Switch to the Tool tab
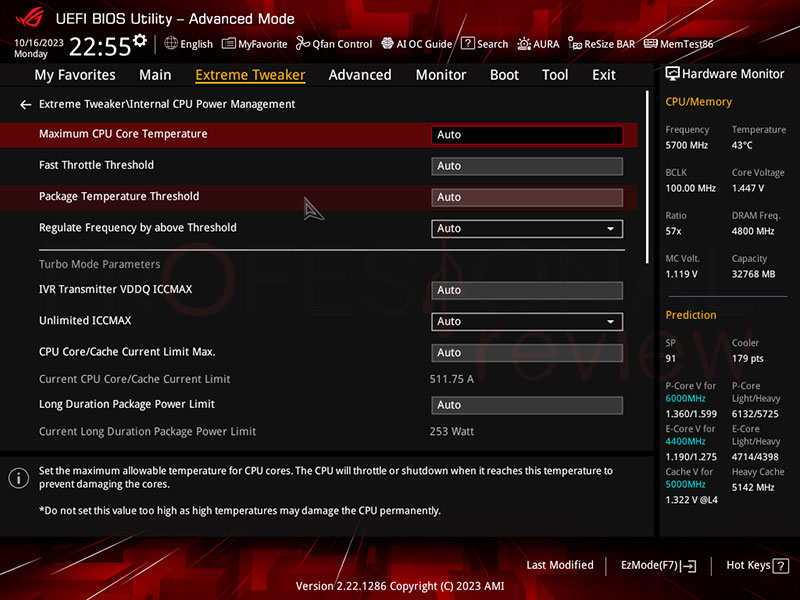 pyautogui.click(x=555, y=75)
